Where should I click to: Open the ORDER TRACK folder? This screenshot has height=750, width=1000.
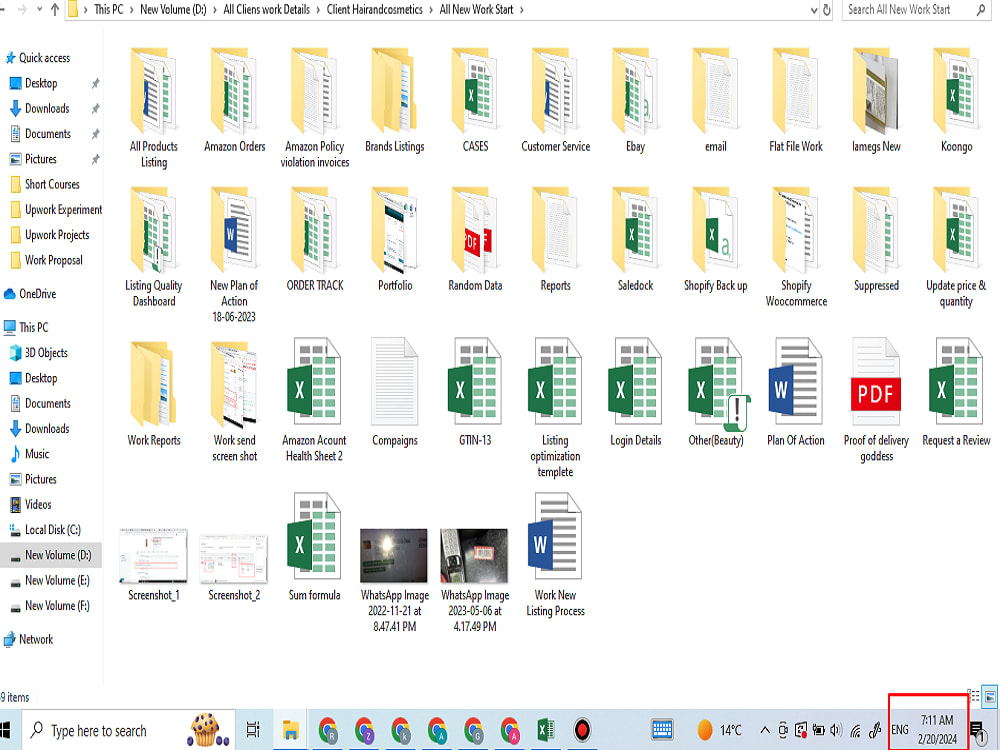(314, 241)
